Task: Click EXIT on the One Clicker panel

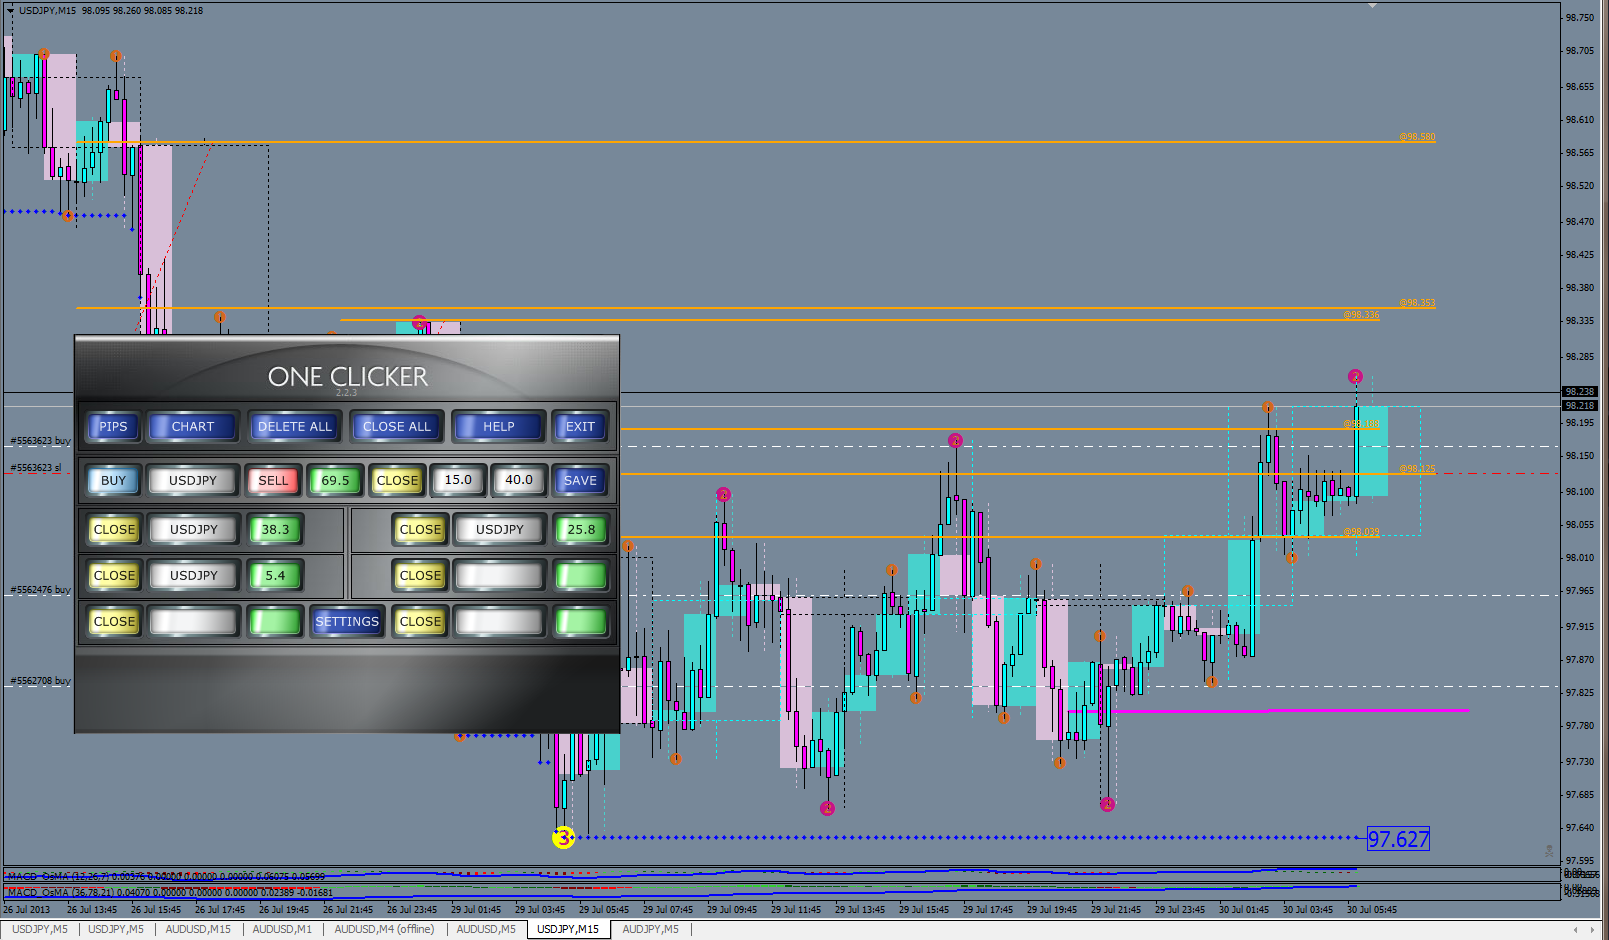Action: click(x=580, y=427)
